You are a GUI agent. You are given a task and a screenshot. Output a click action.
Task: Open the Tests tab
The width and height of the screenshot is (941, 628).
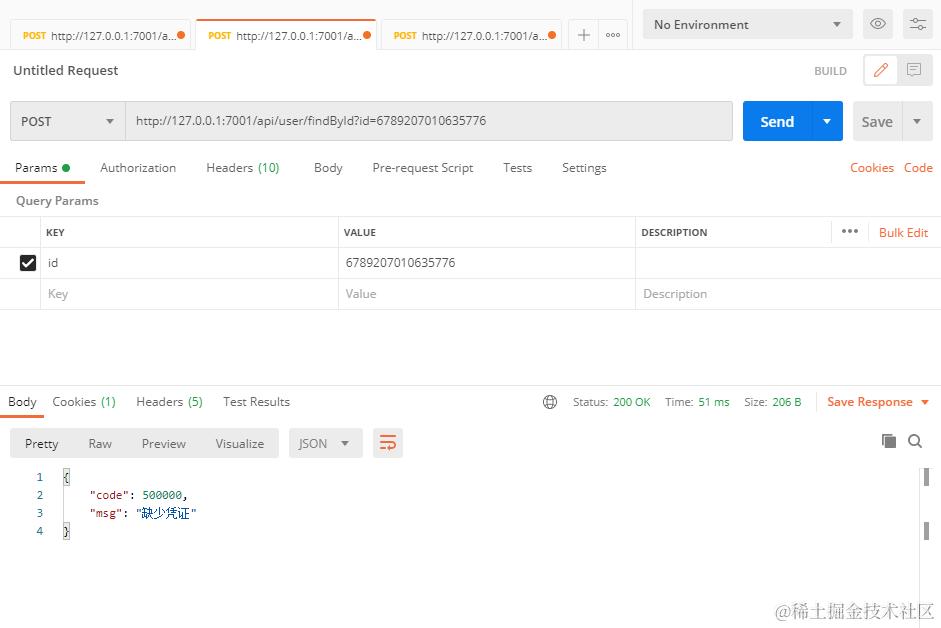(x=517, y=168)
